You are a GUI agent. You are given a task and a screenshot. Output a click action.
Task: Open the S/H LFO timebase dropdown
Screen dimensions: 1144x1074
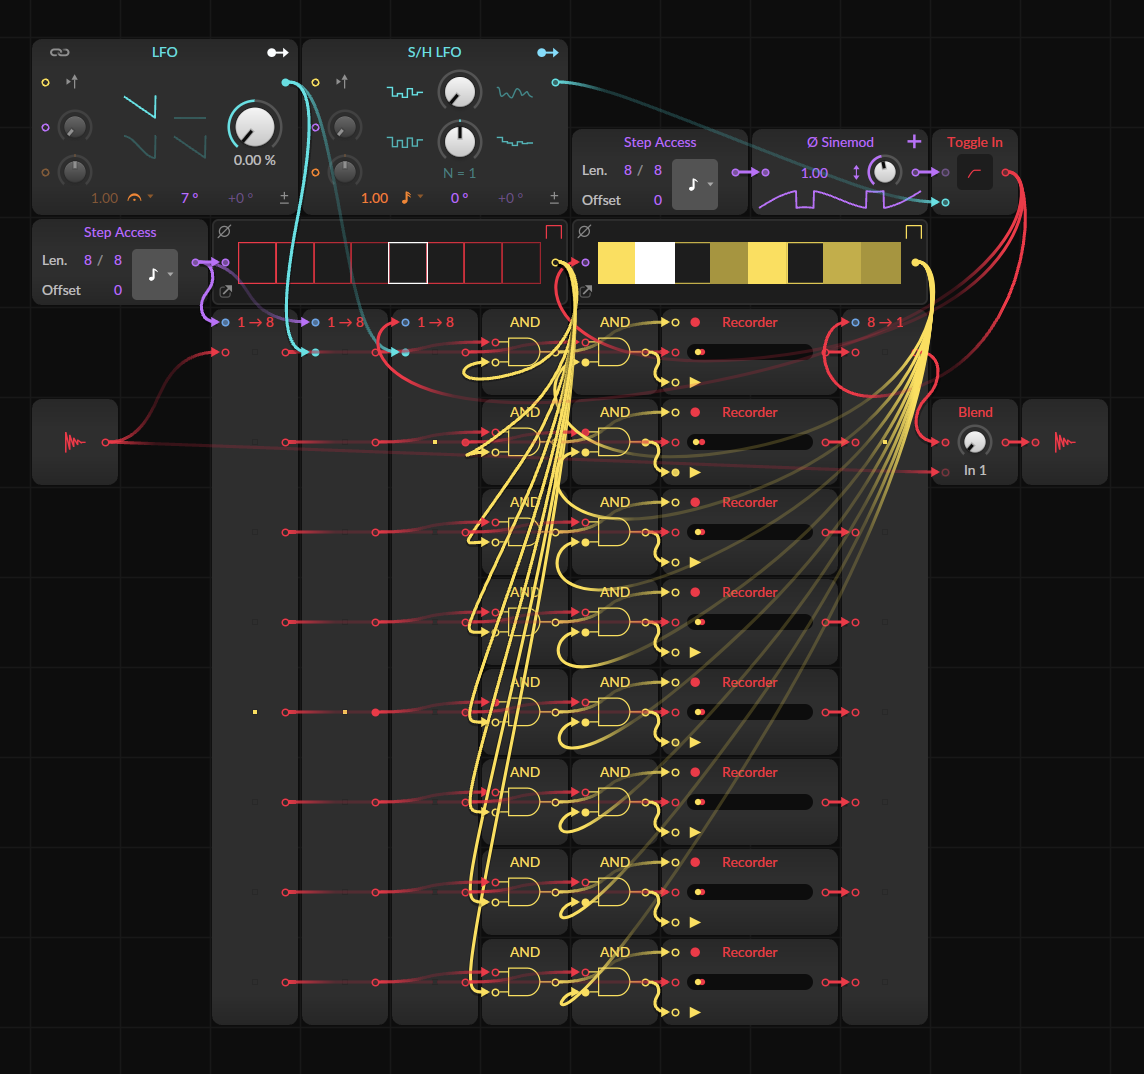410,198
